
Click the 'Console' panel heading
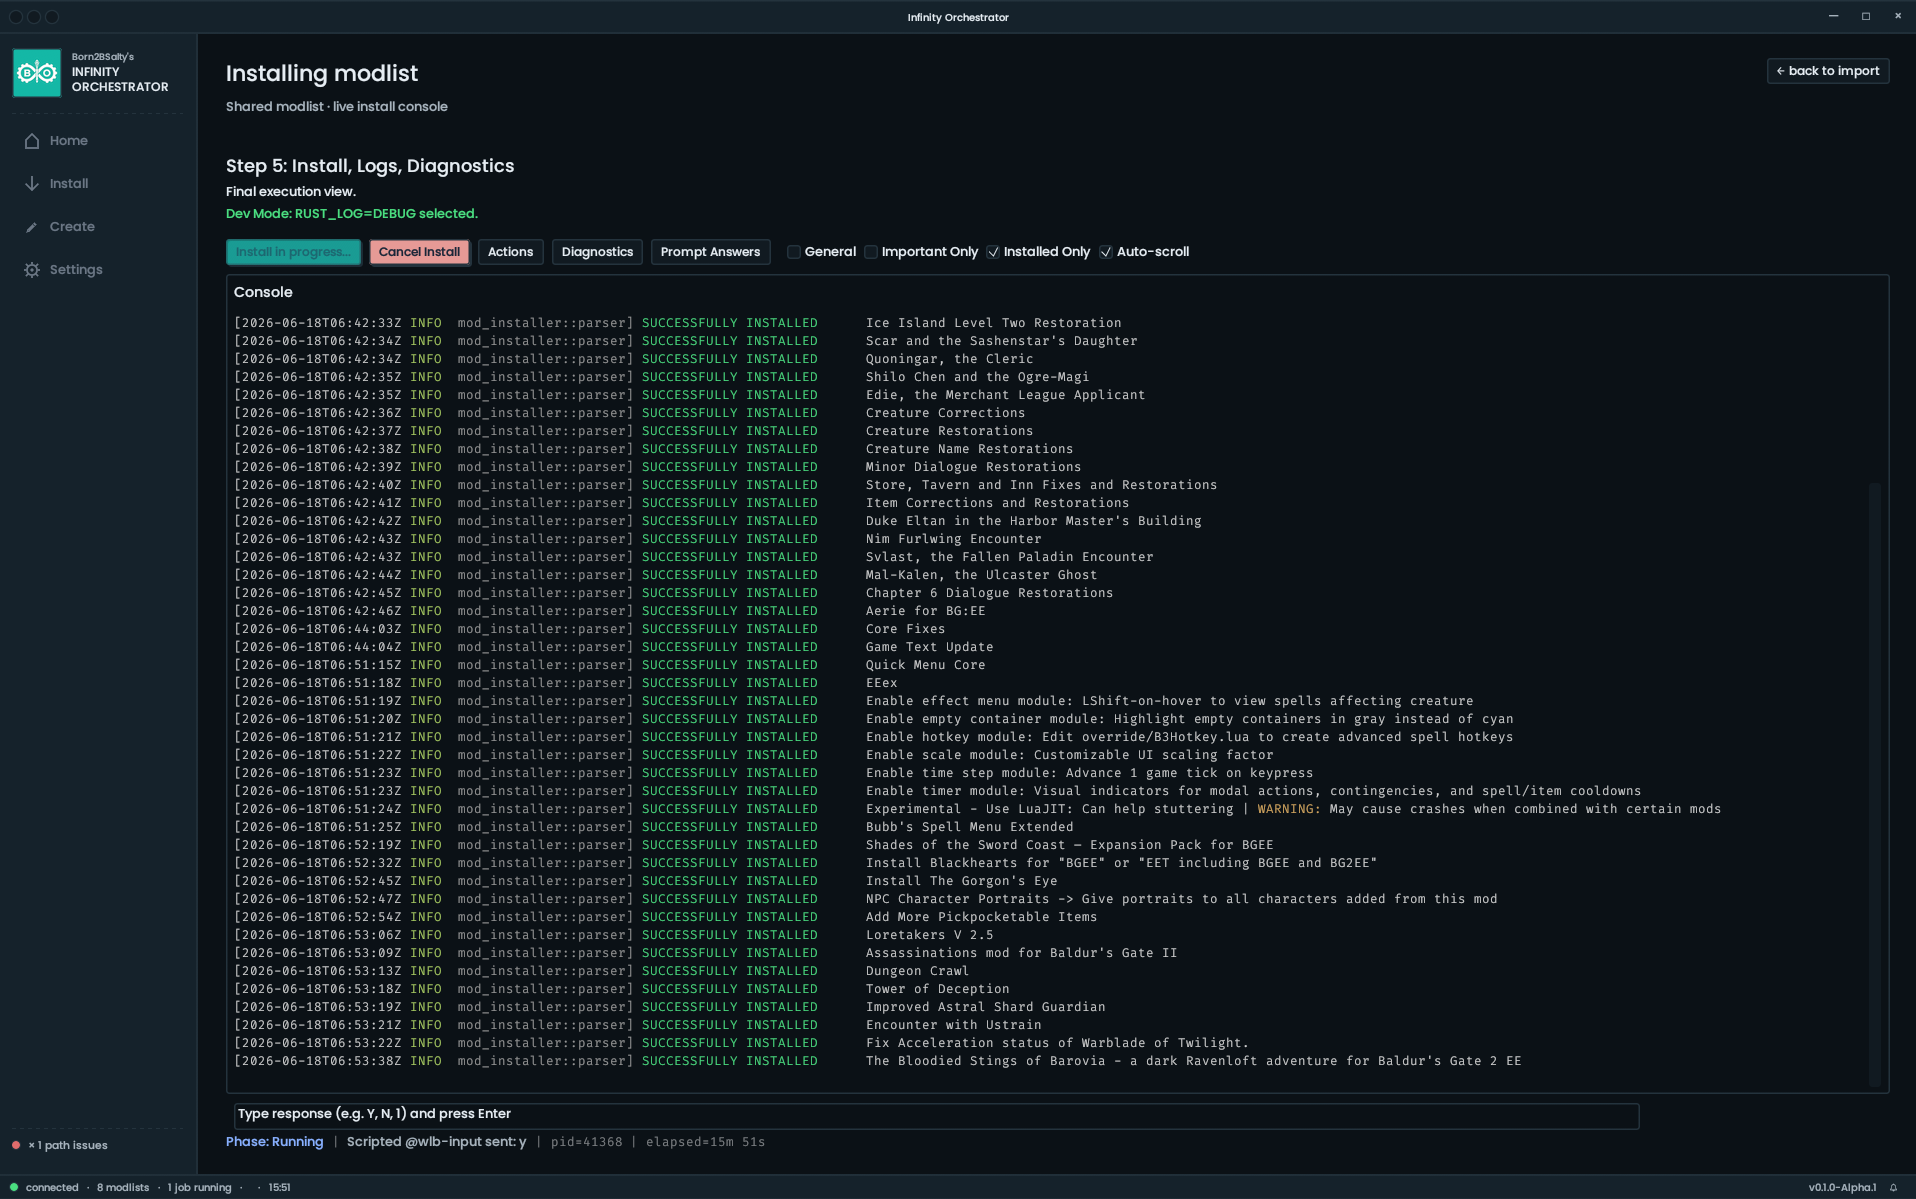click(x=263, y=292)
